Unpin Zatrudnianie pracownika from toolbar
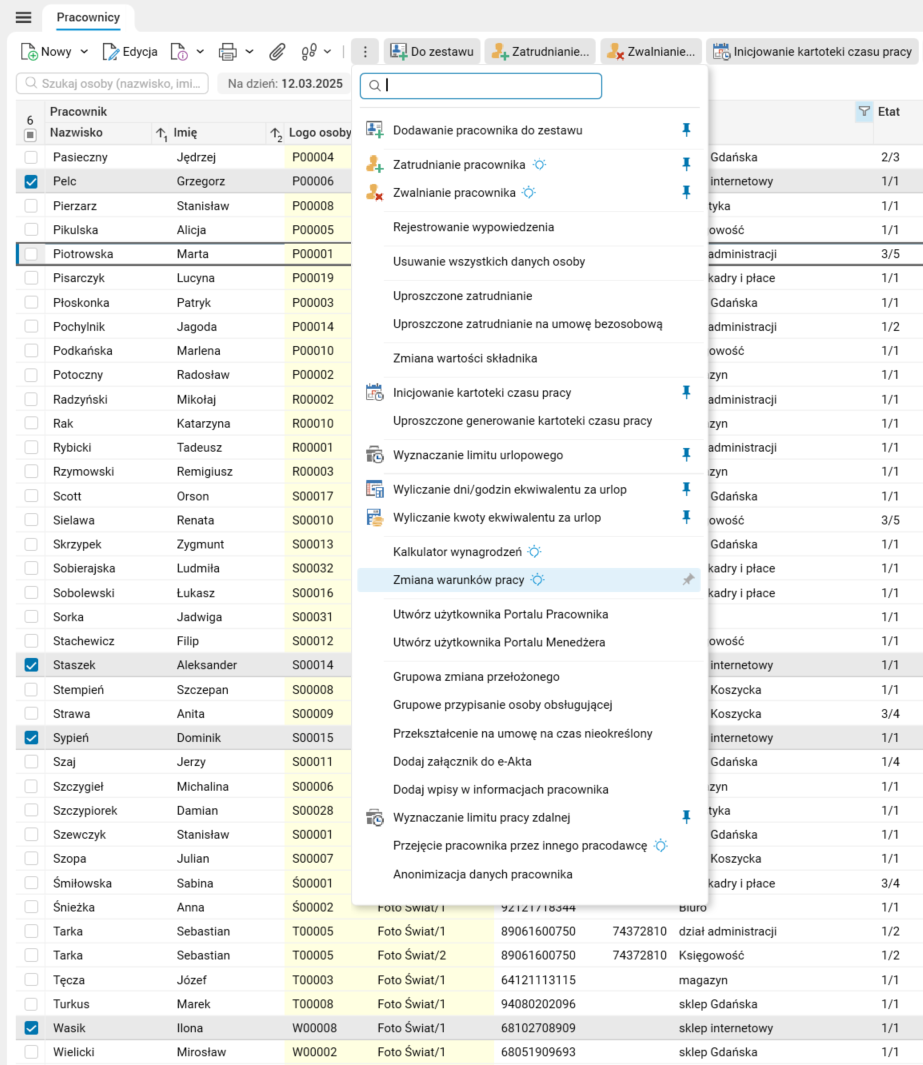This screenshot has width=923, height=1065. coord(686,164)
